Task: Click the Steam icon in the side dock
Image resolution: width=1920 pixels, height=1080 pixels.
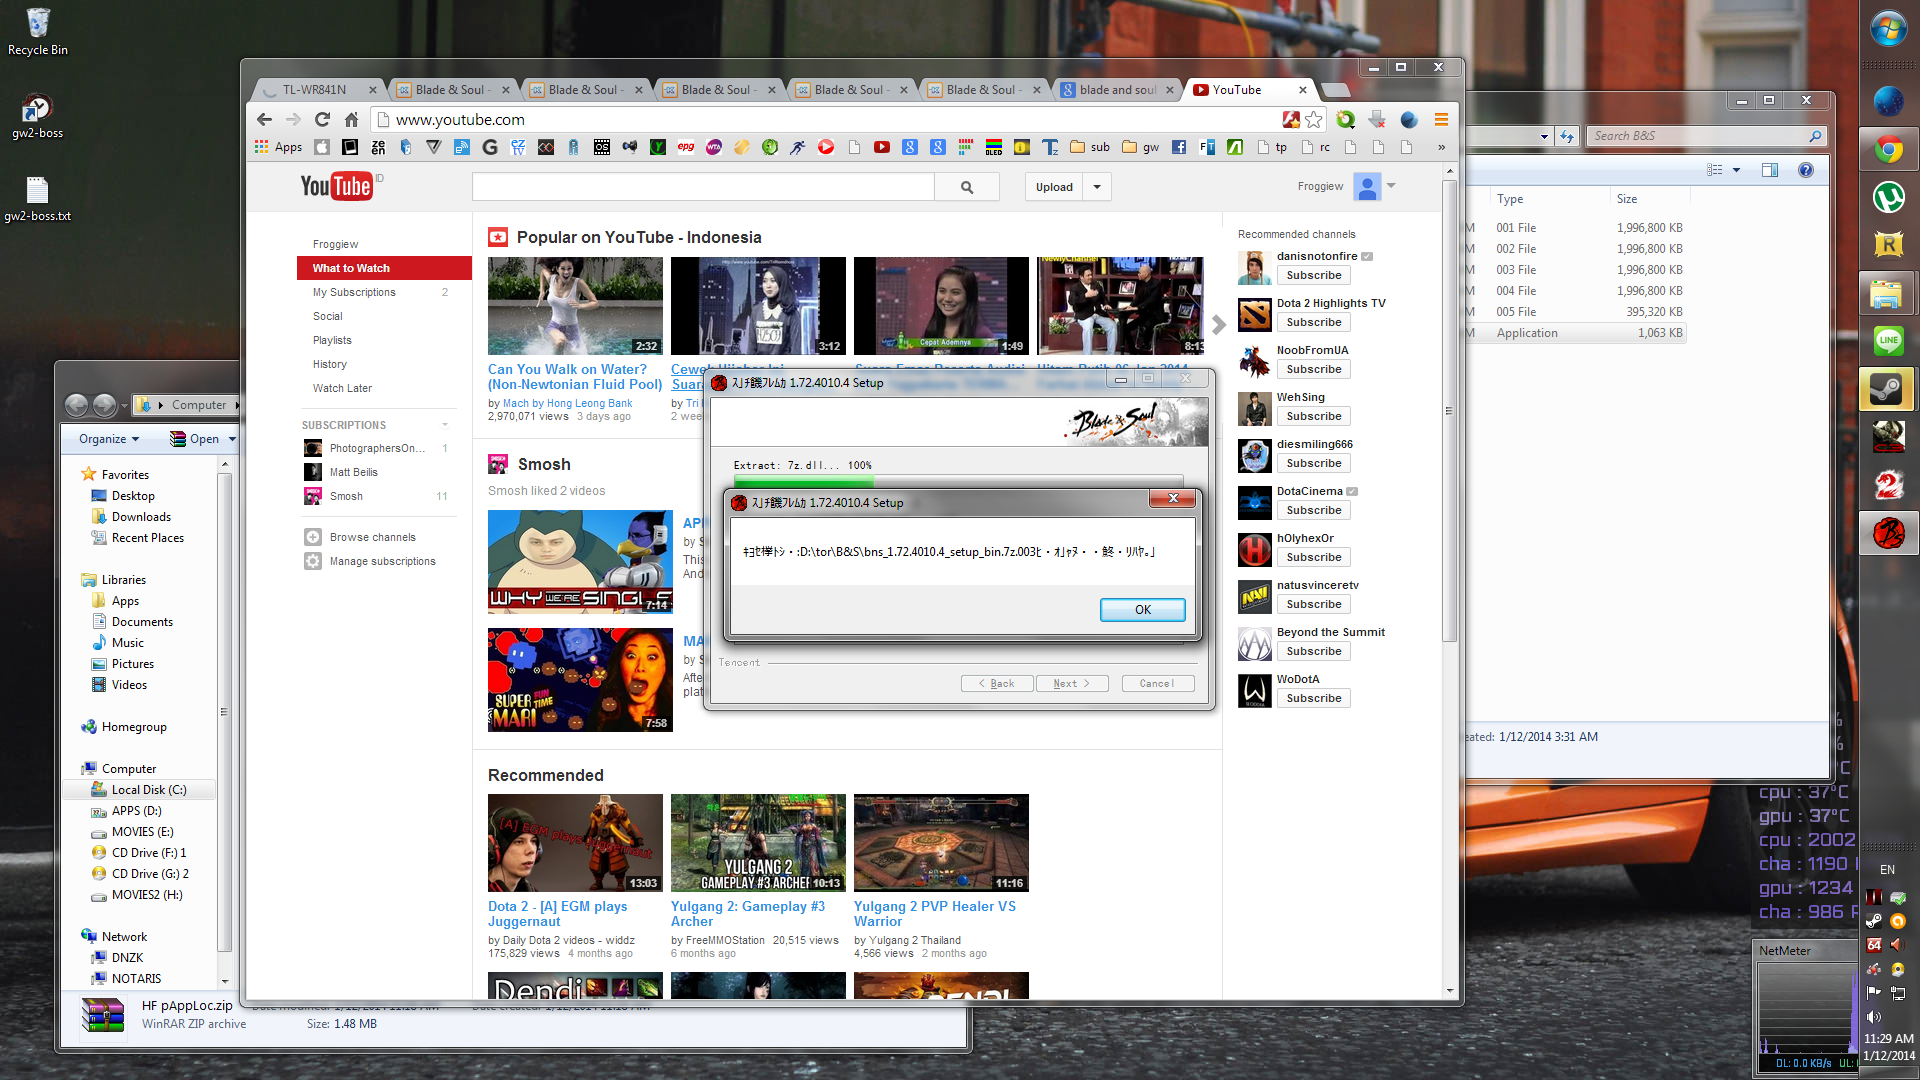Action: pyautogui.click(x=1887, y=389)
